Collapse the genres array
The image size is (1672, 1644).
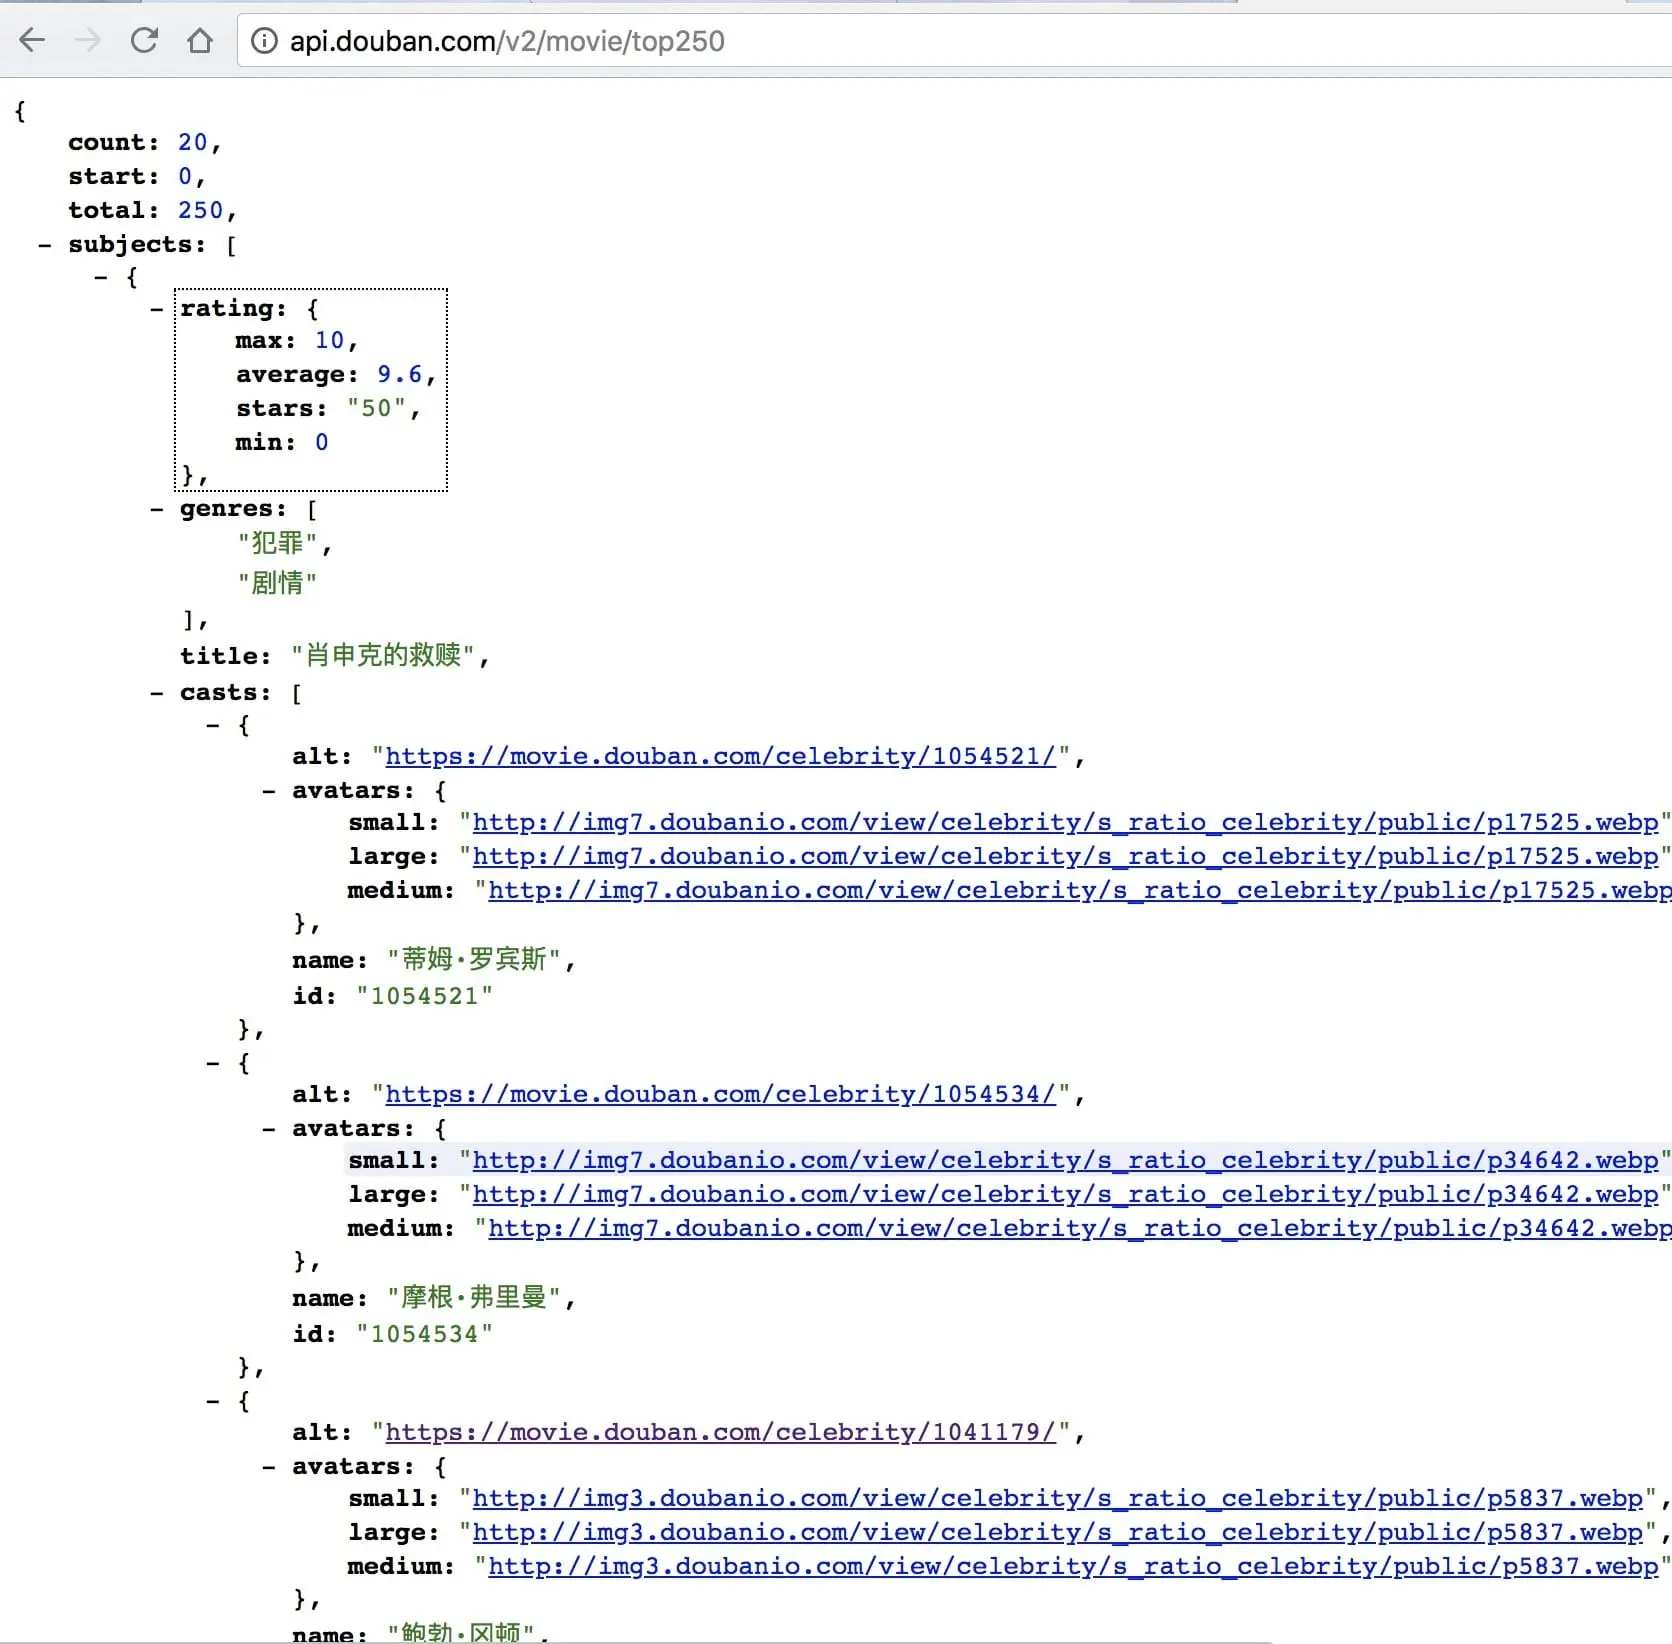point(156,509)
